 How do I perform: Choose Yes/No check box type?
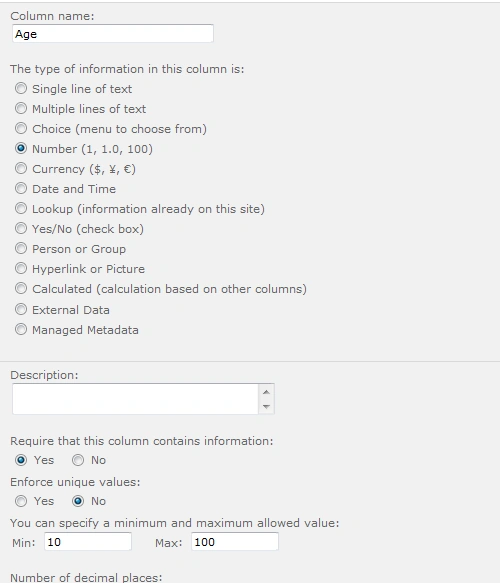tap(21, 229)
